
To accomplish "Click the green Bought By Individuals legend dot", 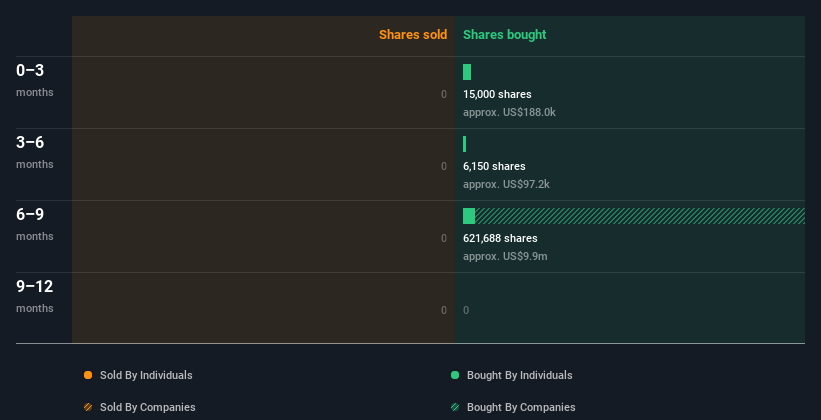I will [x=455, y=375].
